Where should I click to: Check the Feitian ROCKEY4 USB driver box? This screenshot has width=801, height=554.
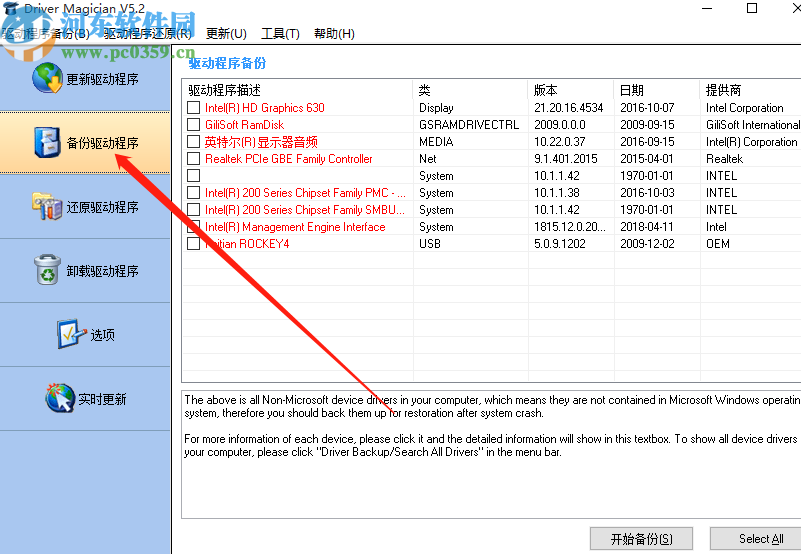coord(194,244)
